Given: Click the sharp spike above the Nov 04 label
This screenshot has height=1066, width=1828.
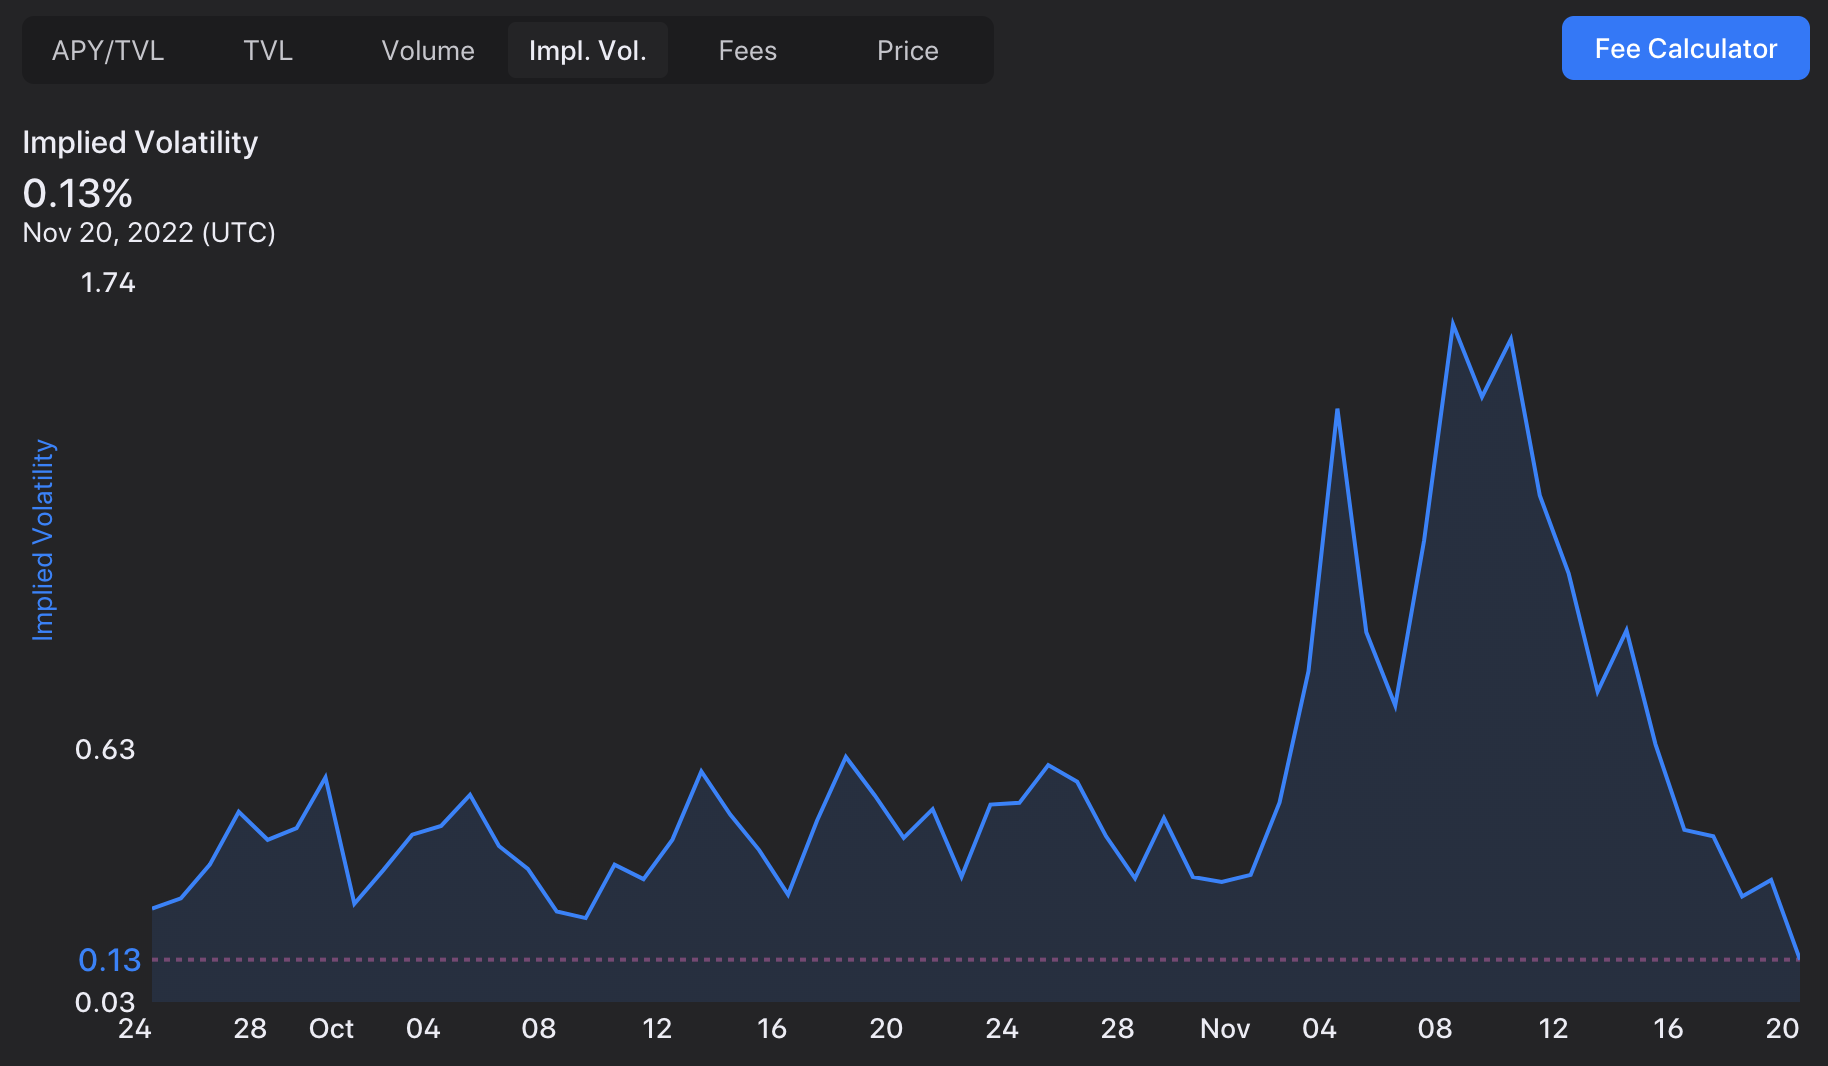Looking at the screenshot, I should pos(1337,411).
